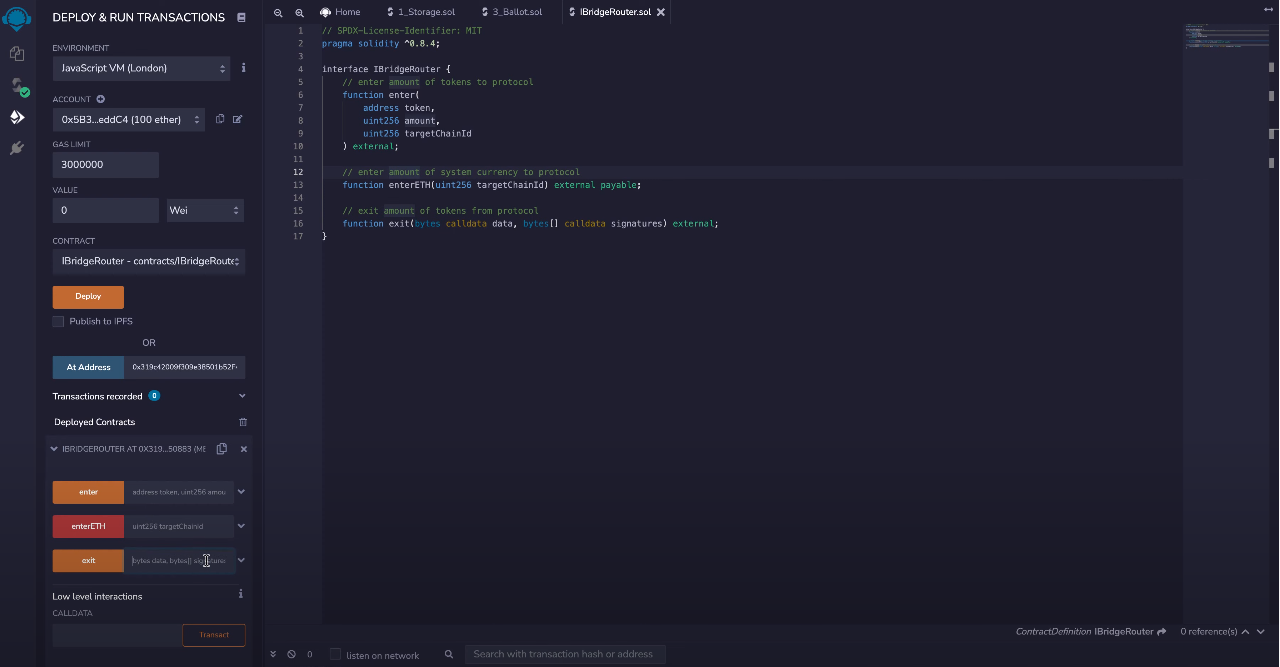Copy the selected account address
The height and width of the screenshot is (667, 1280).
point(220,120)
